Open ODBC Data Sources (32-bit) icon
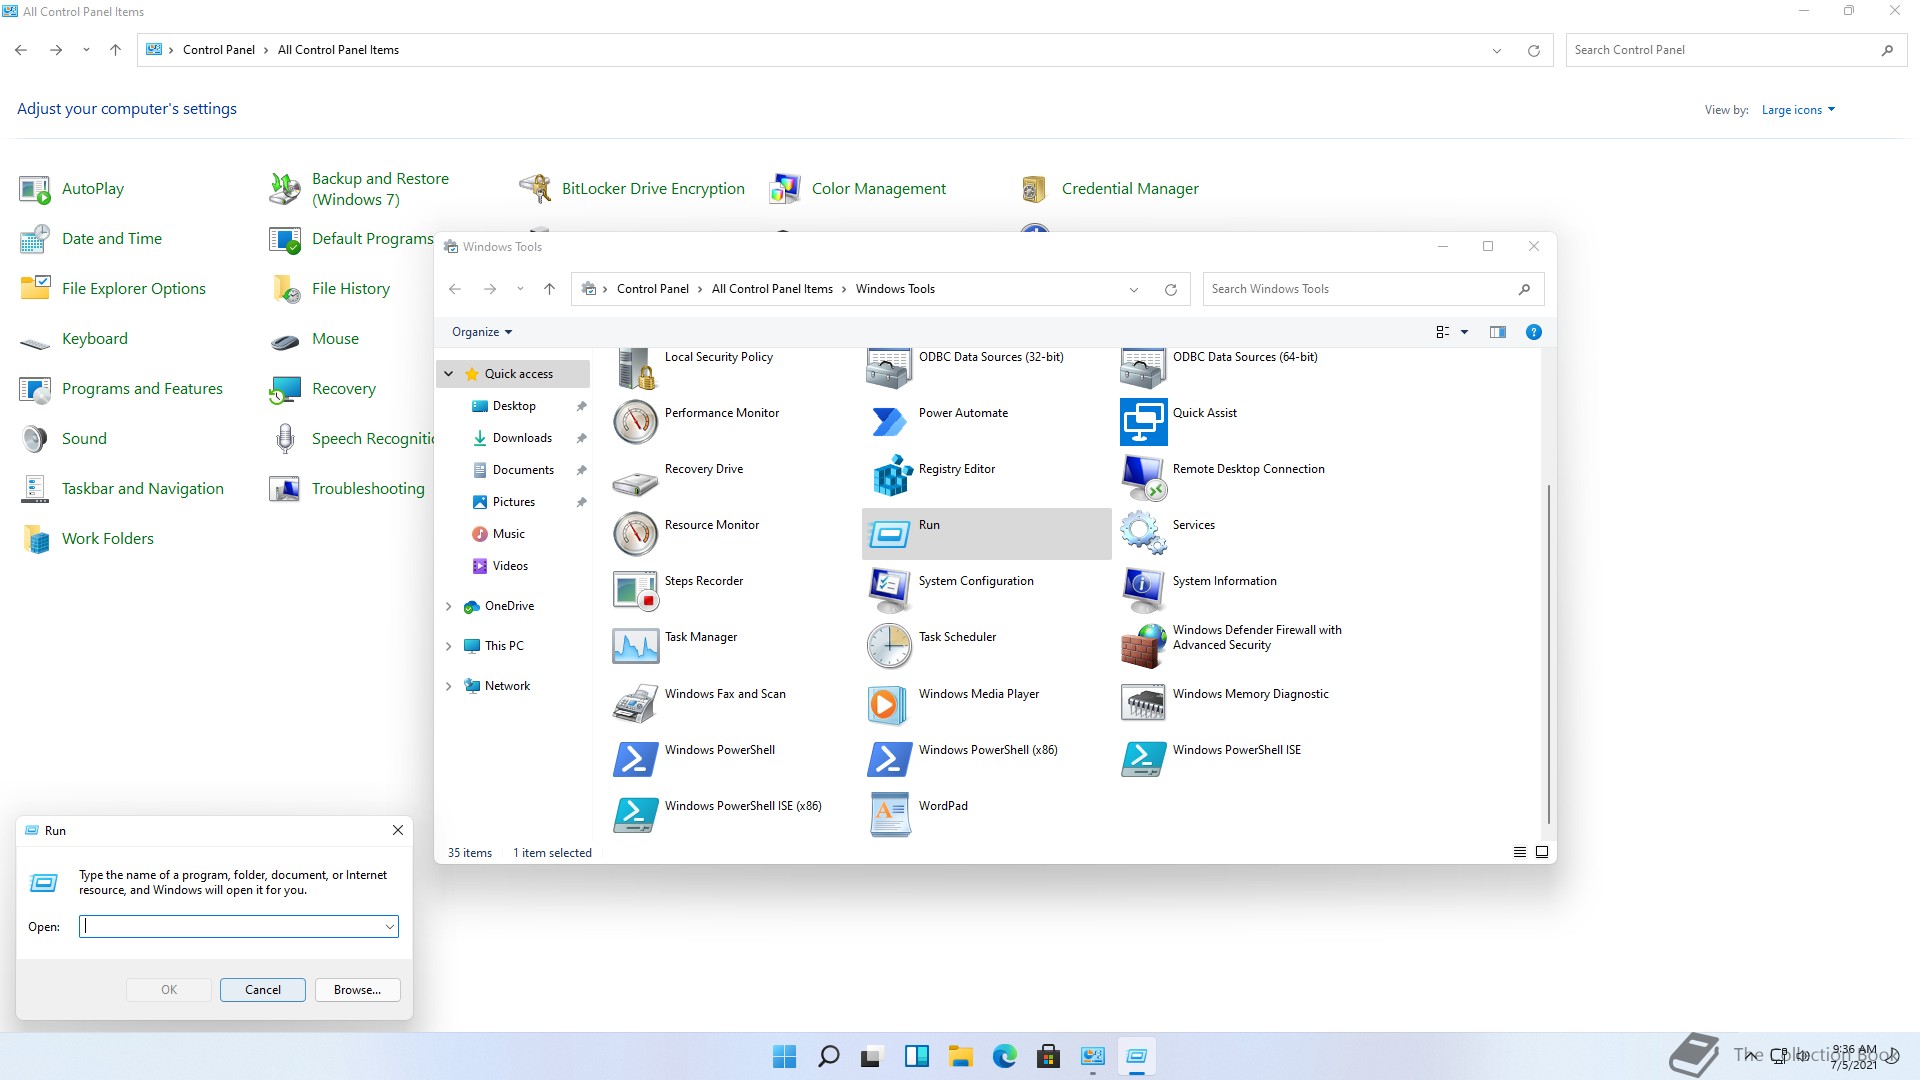1920x1080 pixels. coord(889,368)
